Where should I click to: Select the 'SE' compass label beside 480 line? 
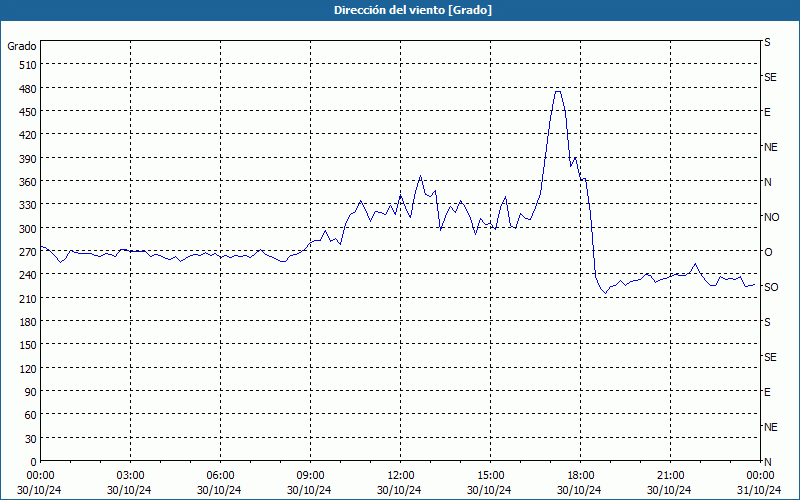point(770,78)
